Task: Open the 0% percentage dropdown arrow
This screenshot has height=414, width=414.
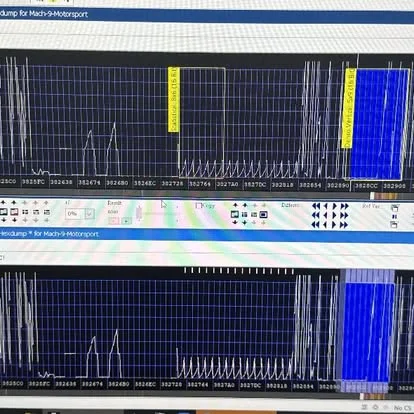Action: coord(89,213)
